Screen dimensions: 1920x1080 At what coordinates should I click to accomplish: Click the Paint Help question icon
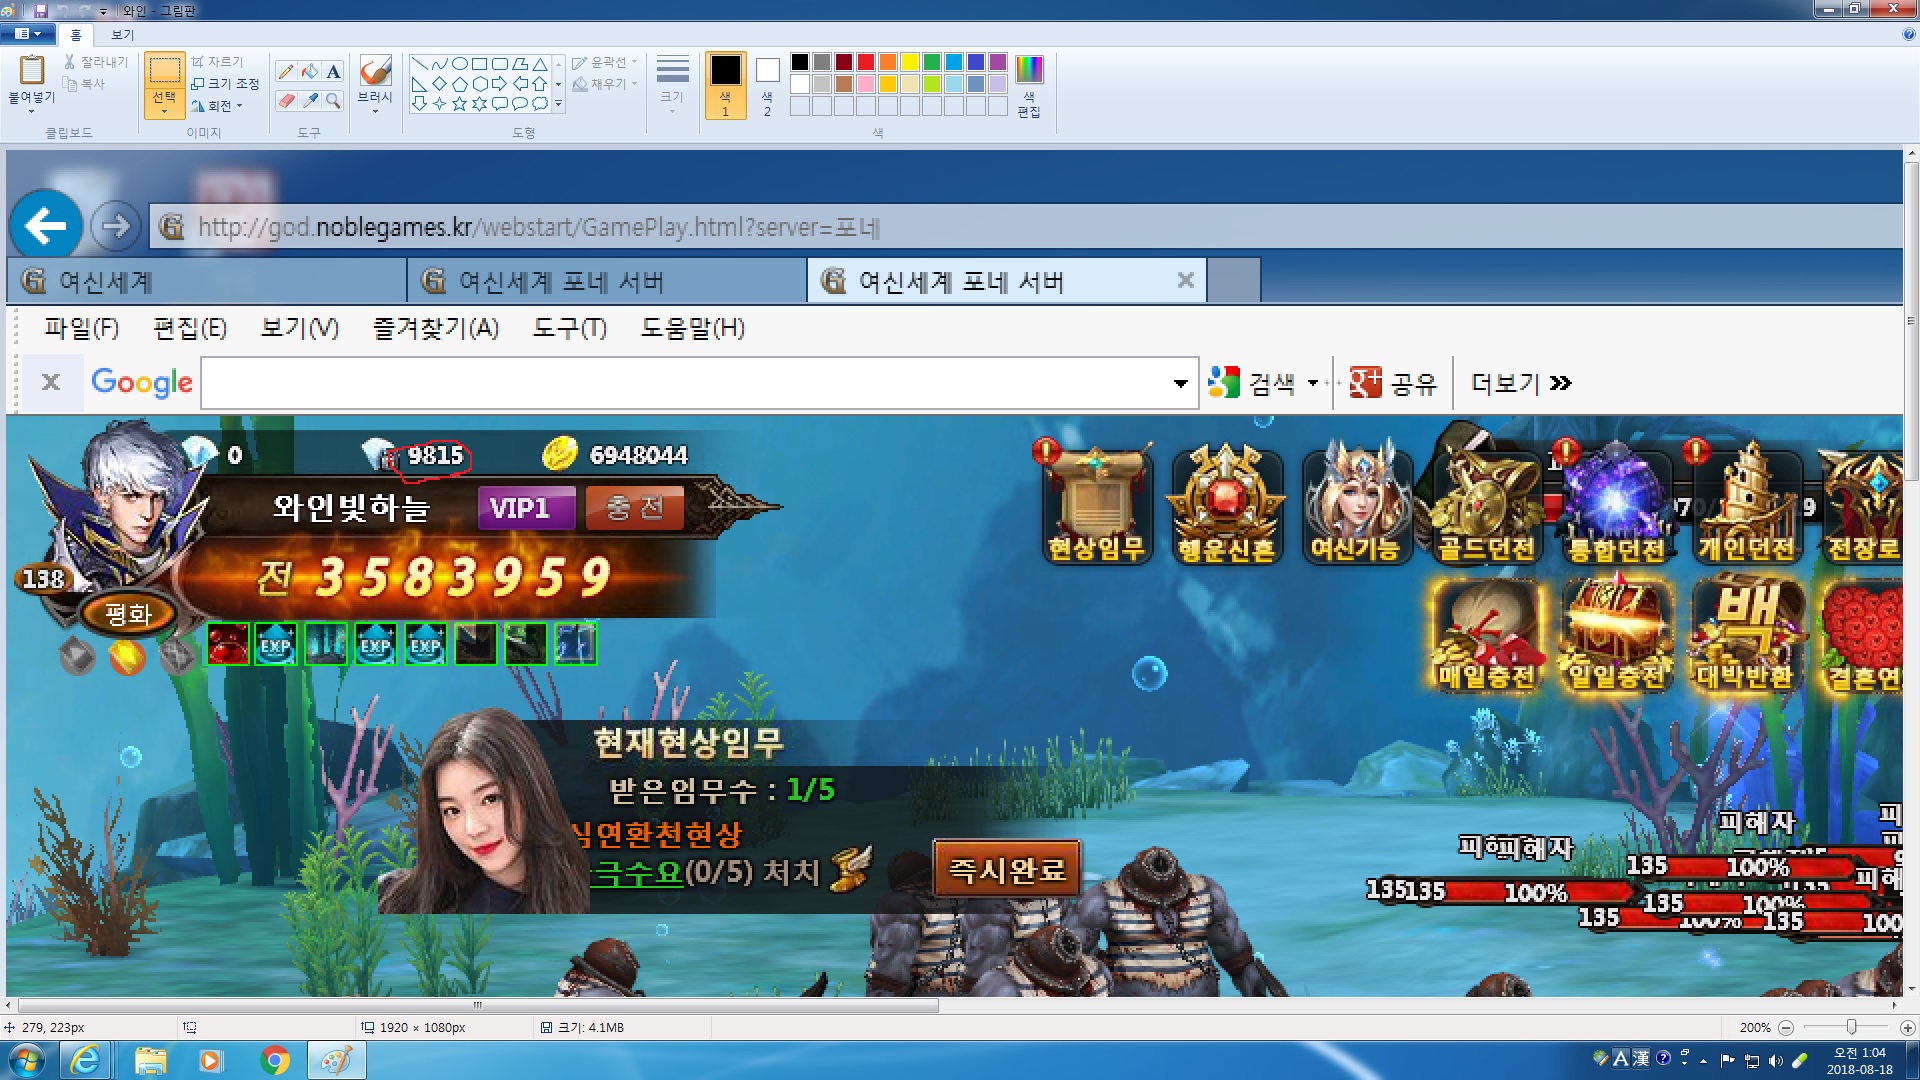point(1909,34)
